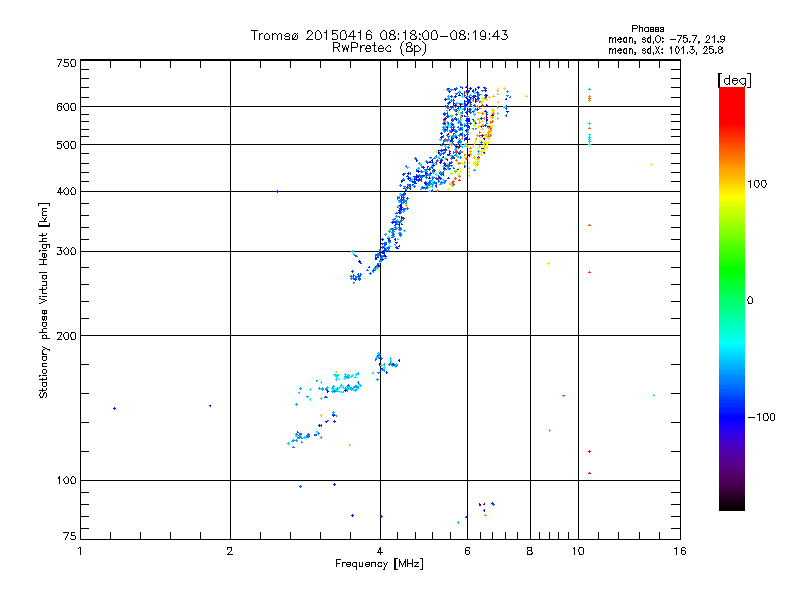800x600 pixels.
Task: Click the x-axis tick label '4'
Action: pos(380,551)
